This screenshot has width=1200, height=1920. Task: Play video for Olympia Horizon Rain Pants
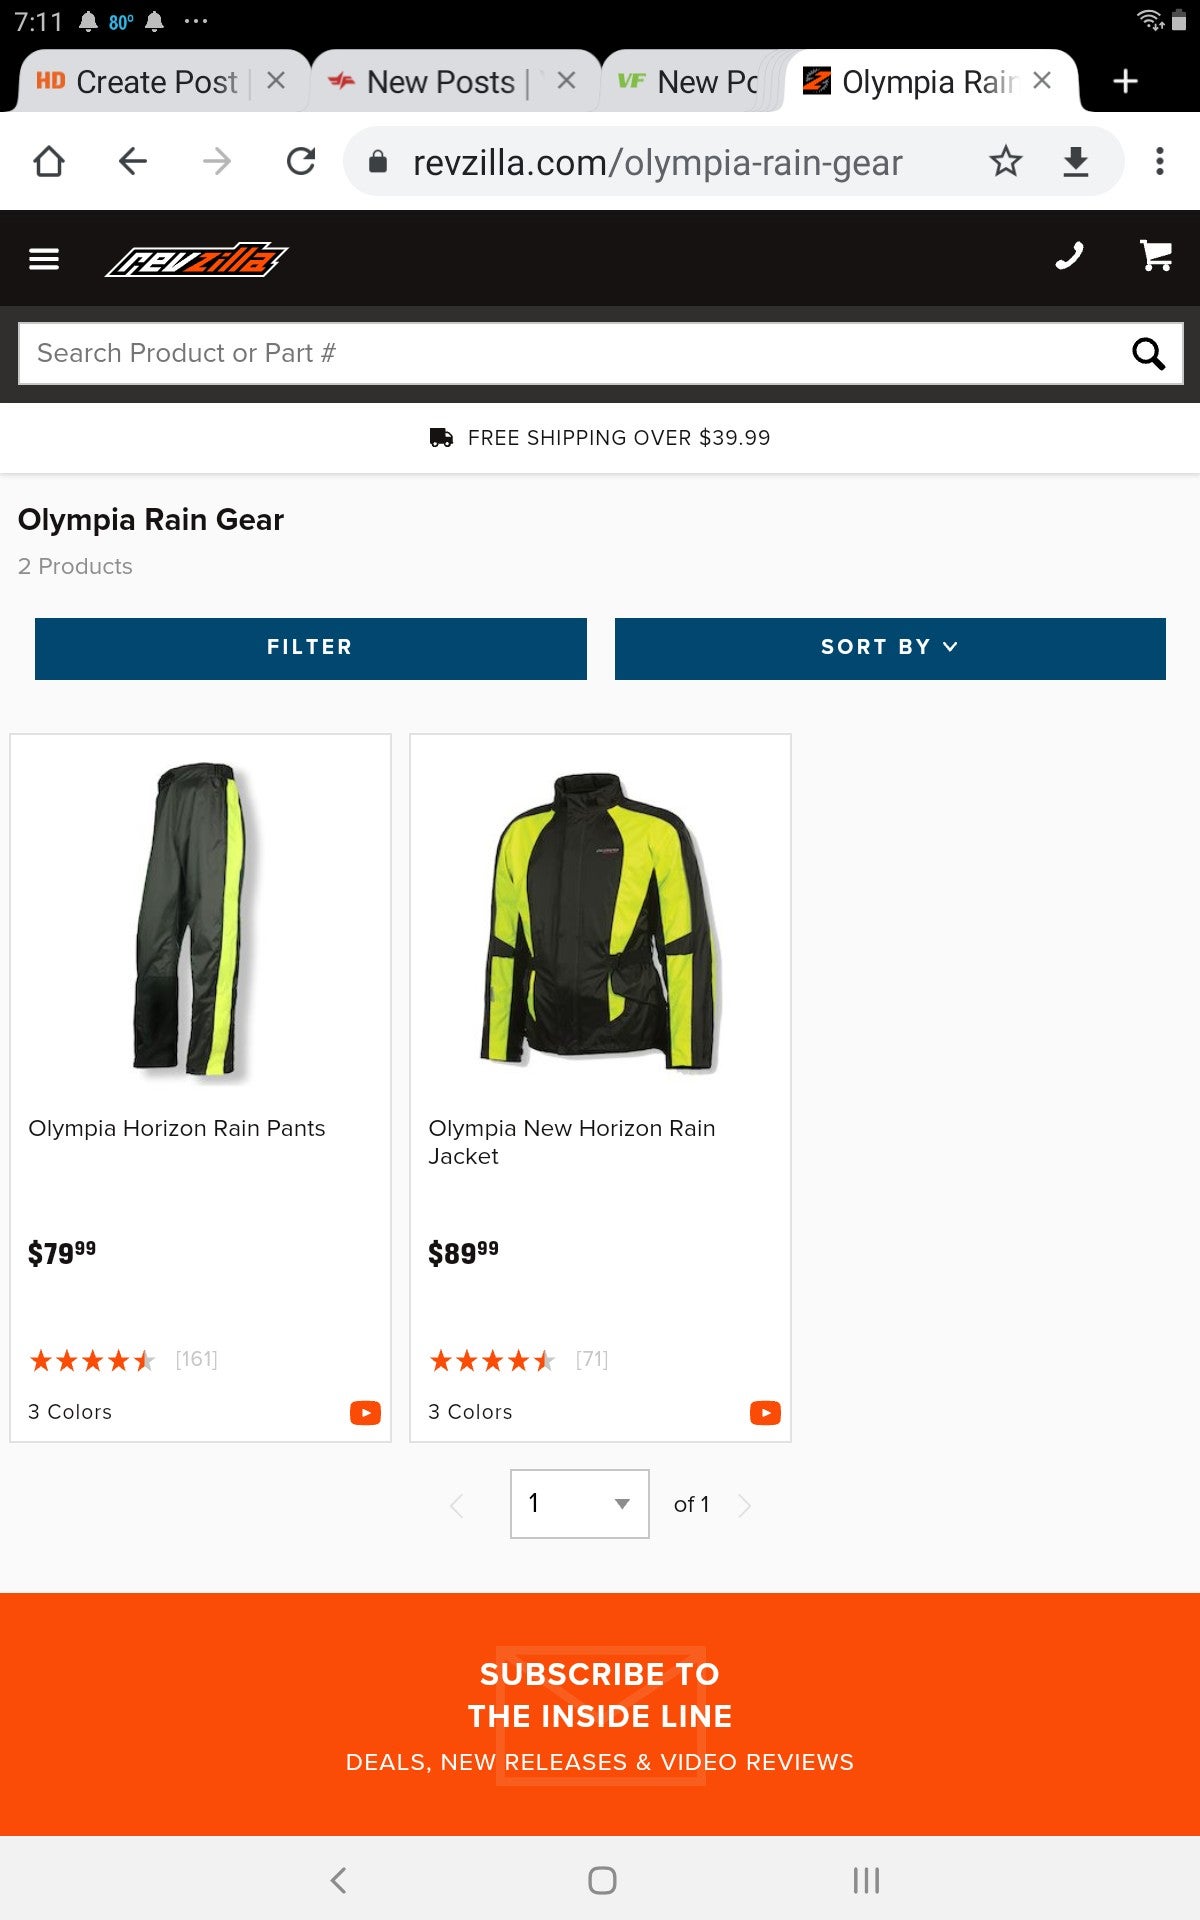[x=365, y=1412]
